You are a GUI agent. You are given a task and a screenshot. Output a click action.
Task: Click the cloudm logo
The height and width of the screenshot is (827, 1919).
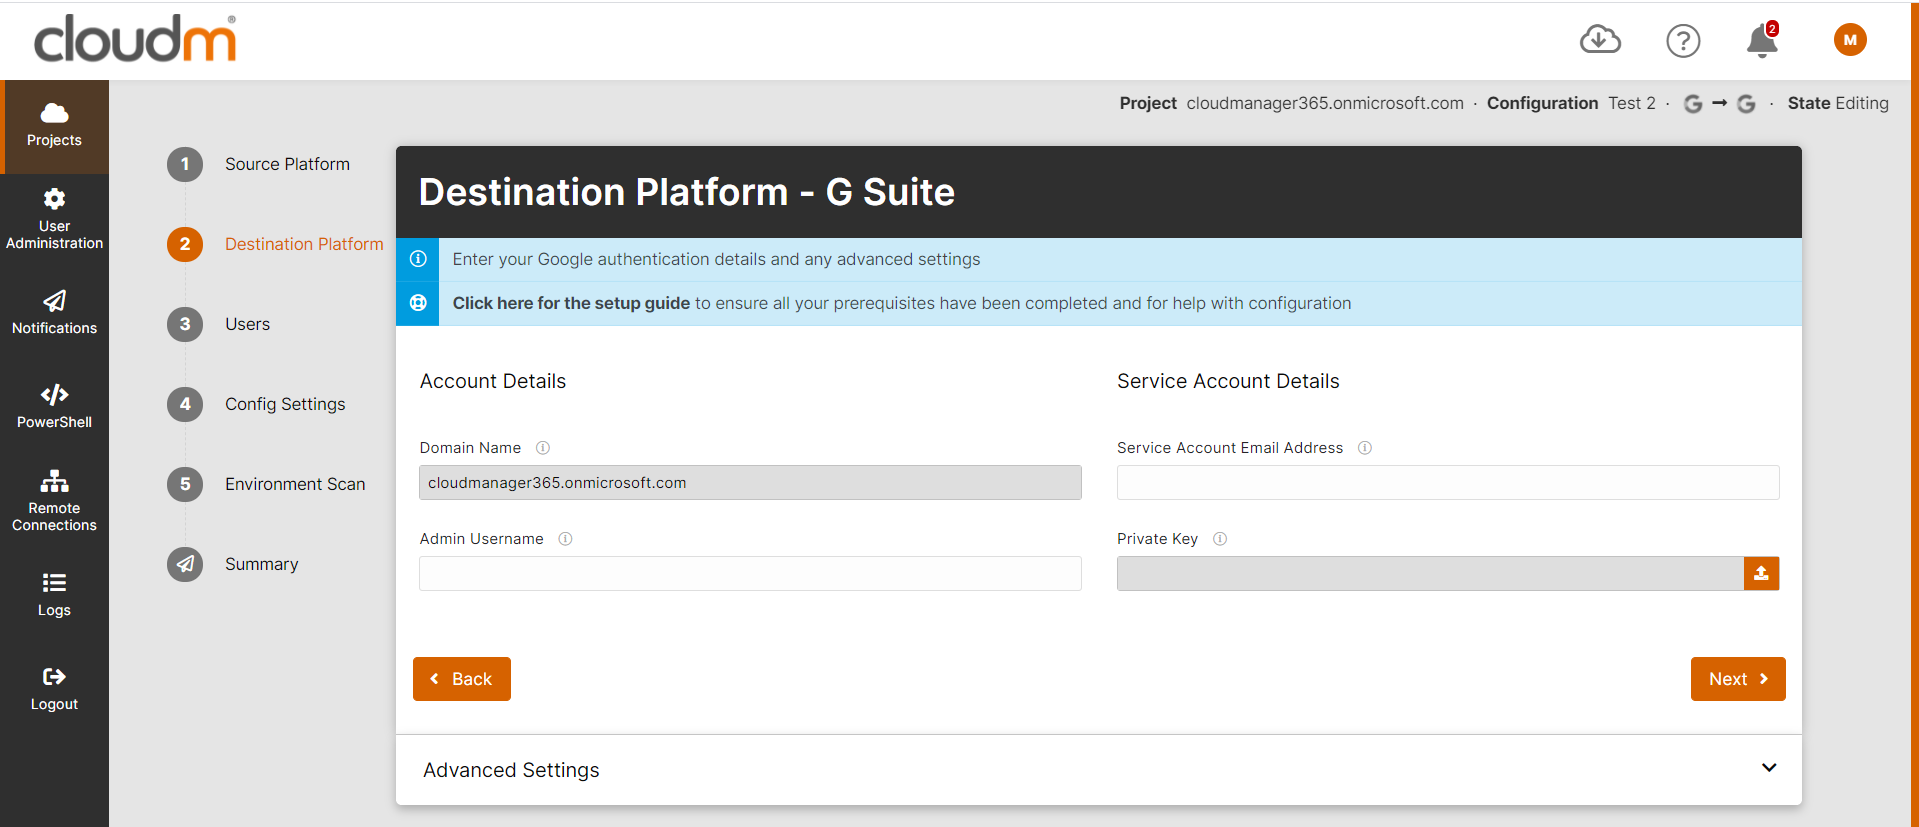pyautogui.click(x=135, y=38)
